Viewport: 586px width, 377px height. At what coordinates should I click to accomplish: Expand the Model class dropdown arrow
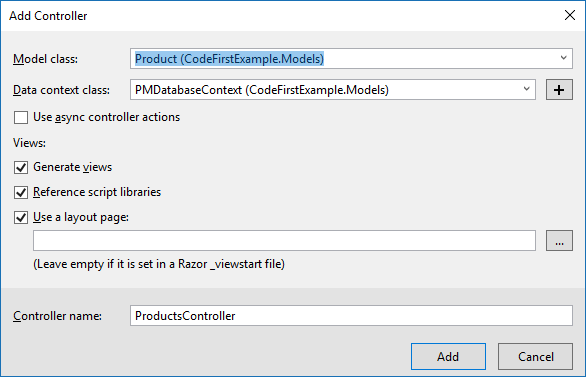pos(564,58)
